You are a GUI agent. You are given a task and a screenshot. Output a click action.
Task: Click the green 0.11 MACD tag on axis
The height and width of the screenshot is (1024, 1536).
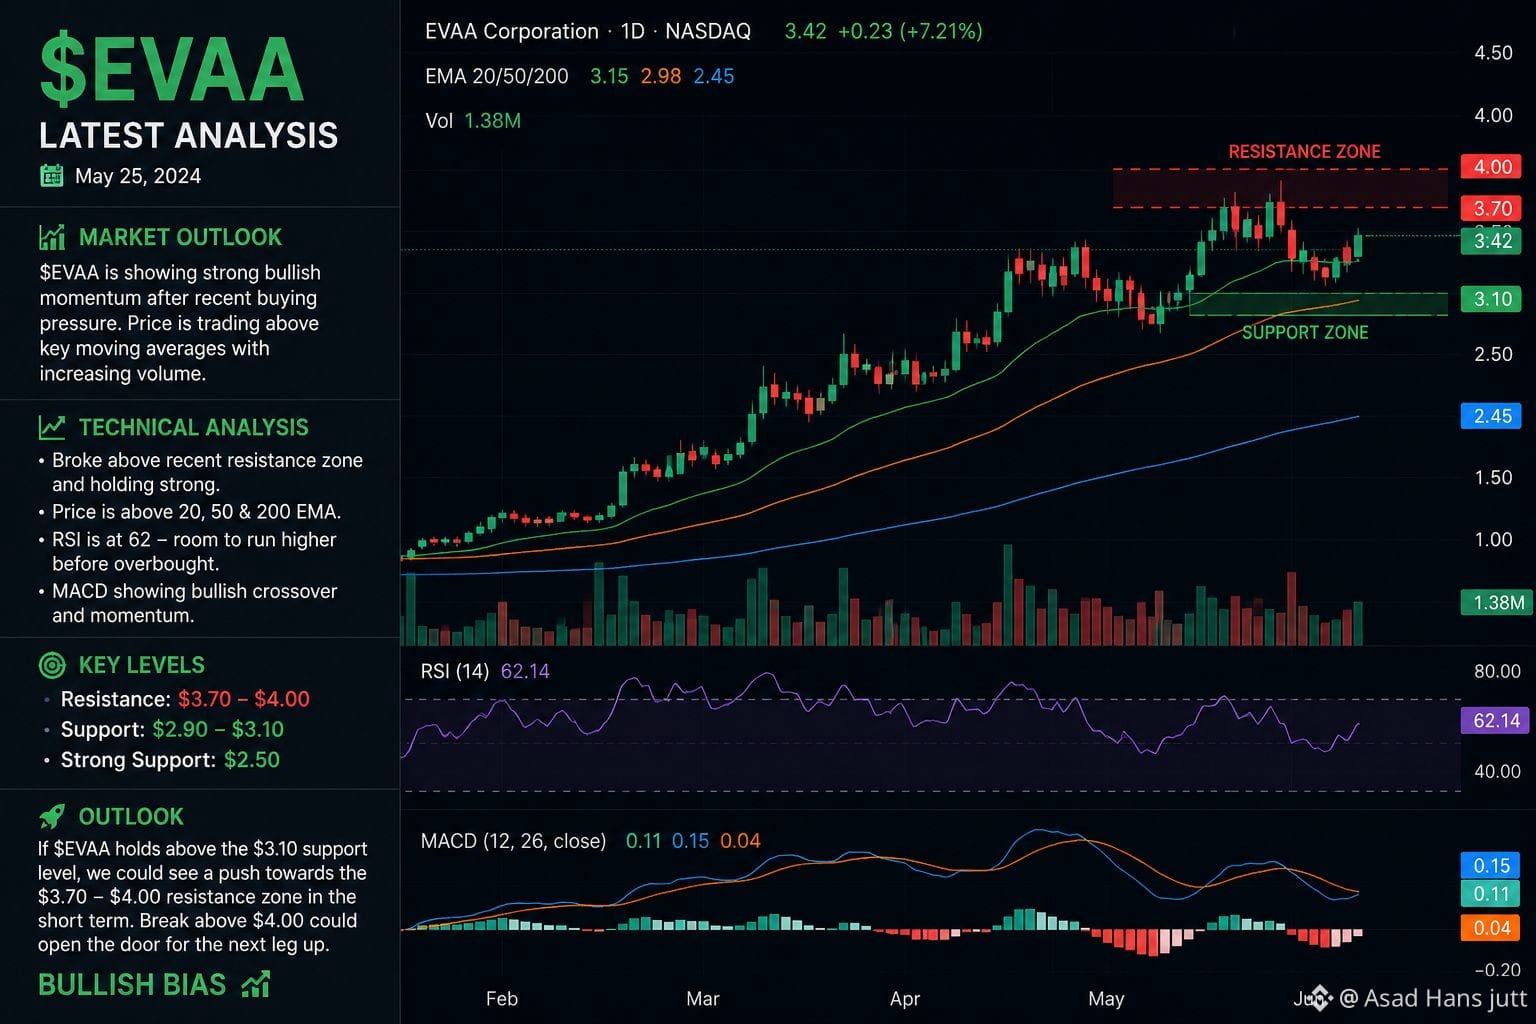pos(1492,894)
